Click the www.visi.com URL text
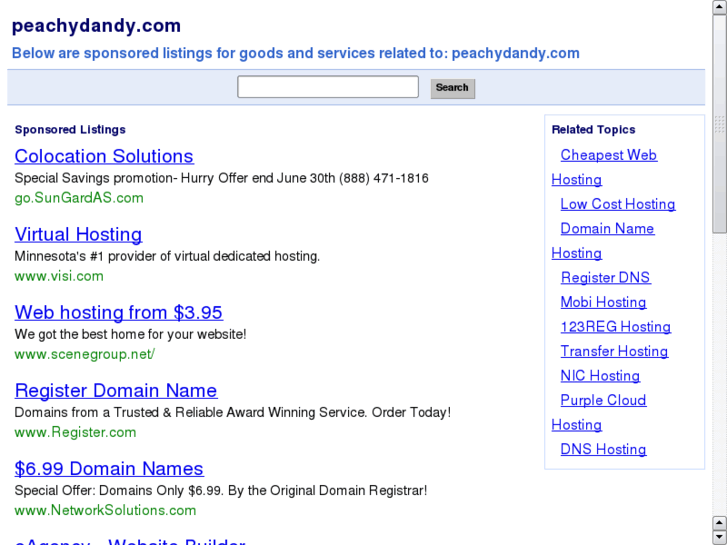The width and height of the screenshot is (727, 545). [x=59, y=276]
